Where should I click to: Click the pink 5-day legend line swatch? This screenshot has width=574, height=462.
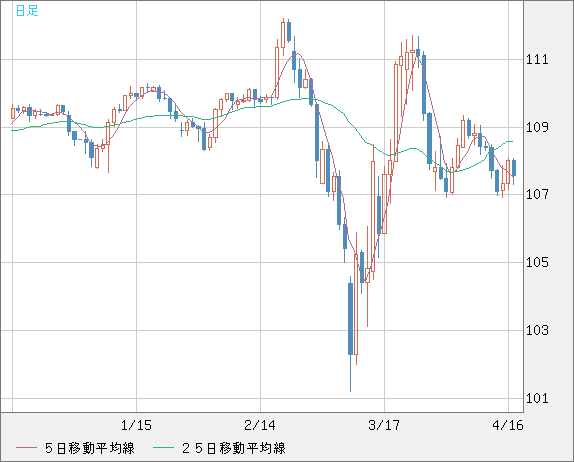point(26,448)
